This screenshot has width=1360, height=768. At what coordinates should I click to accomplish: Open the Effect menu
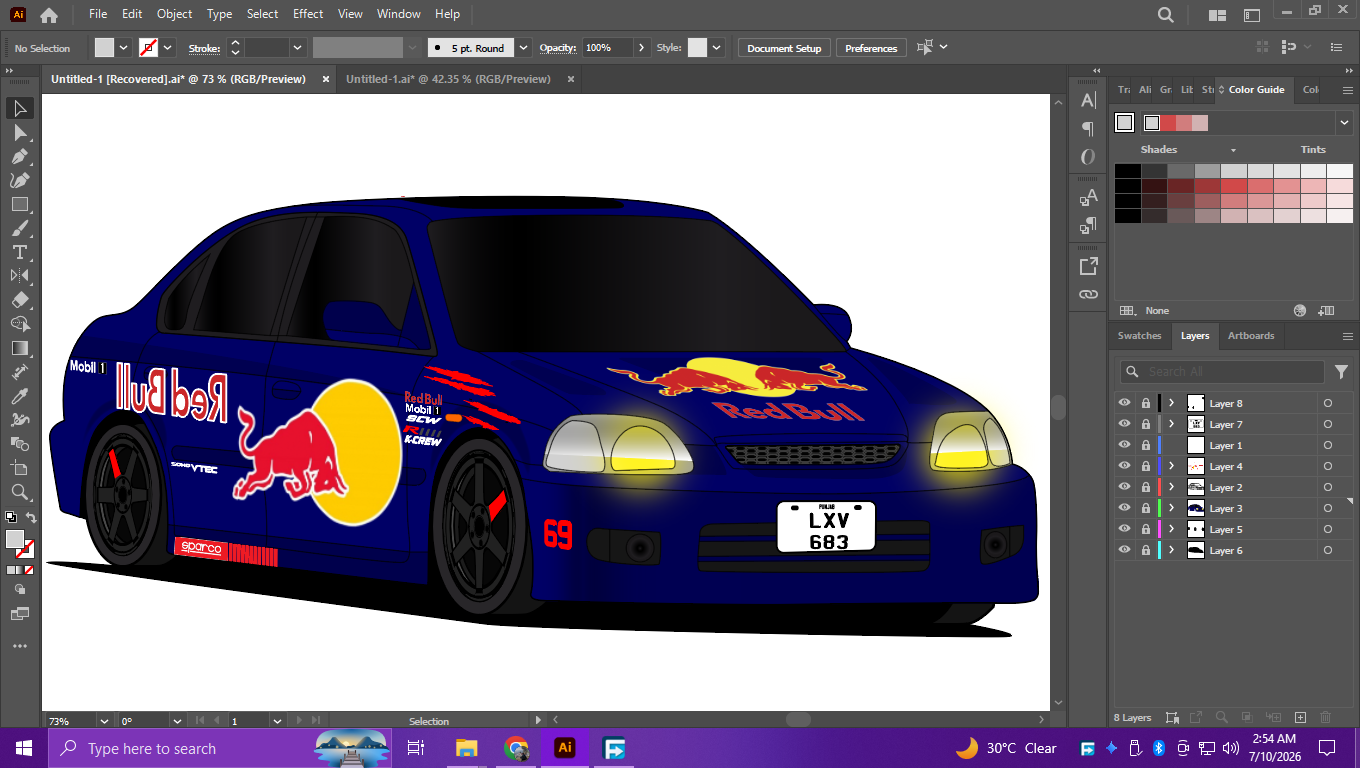[308, 14]
